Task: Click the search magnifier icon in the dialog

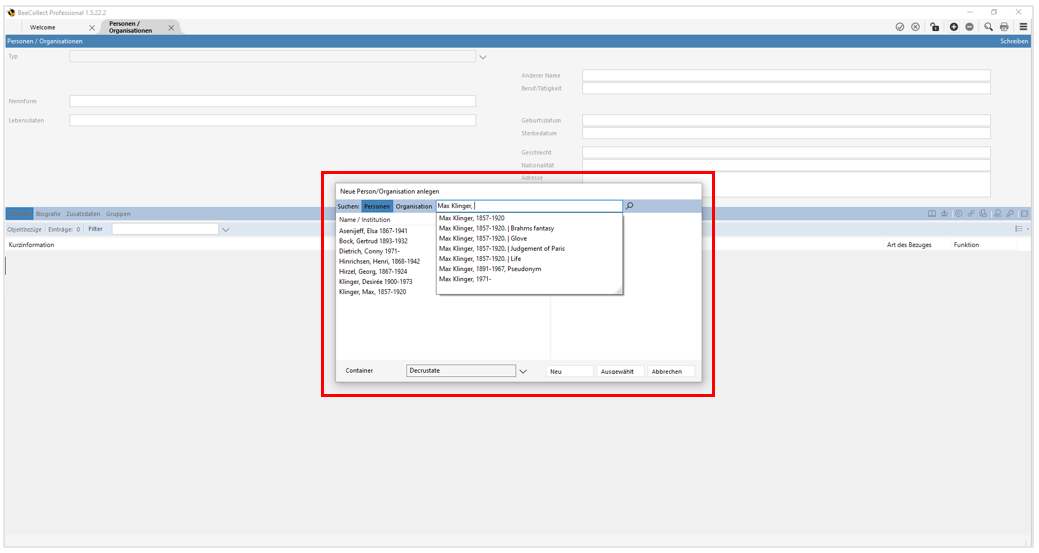Action: click(630, 206)
